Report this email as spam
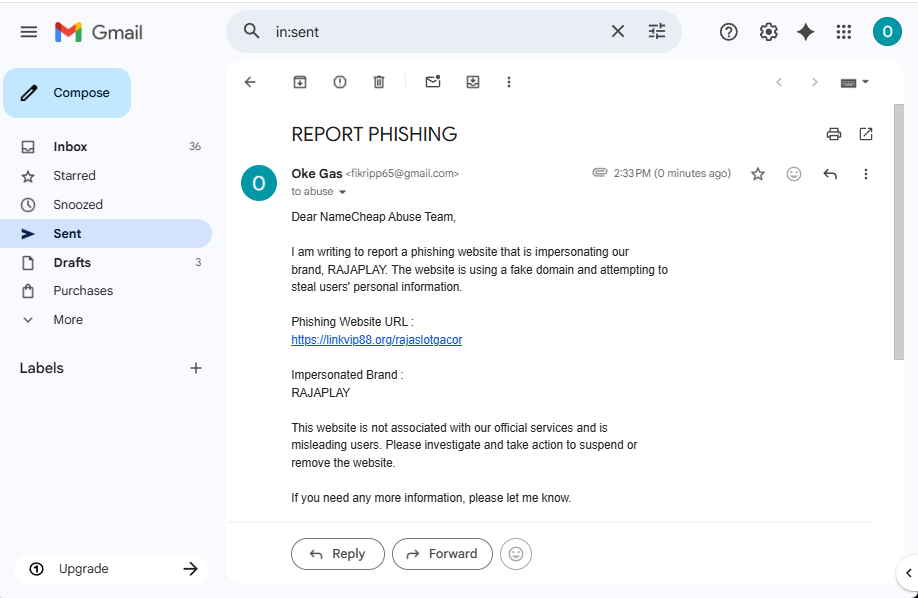 [340, 82]
